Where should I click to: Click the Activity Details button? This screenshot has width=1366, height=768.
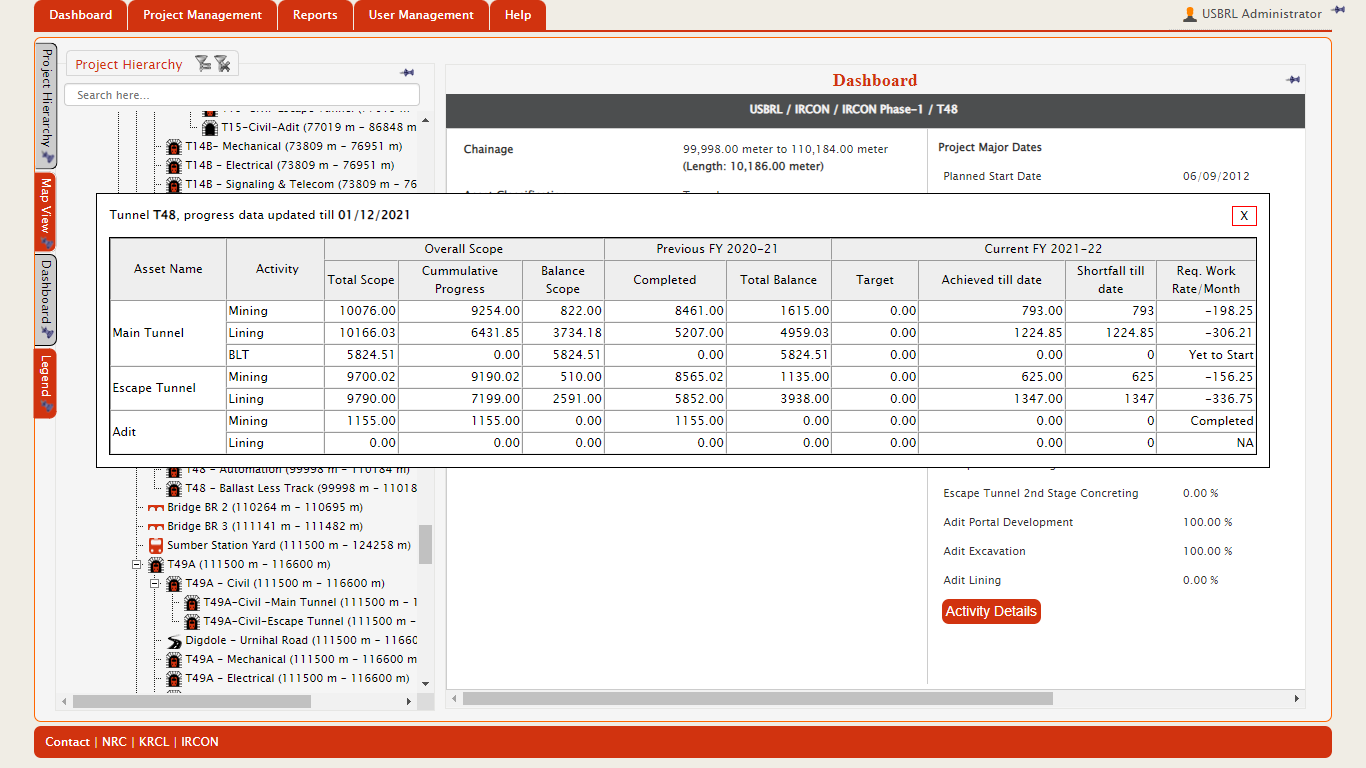coord(991,612)
